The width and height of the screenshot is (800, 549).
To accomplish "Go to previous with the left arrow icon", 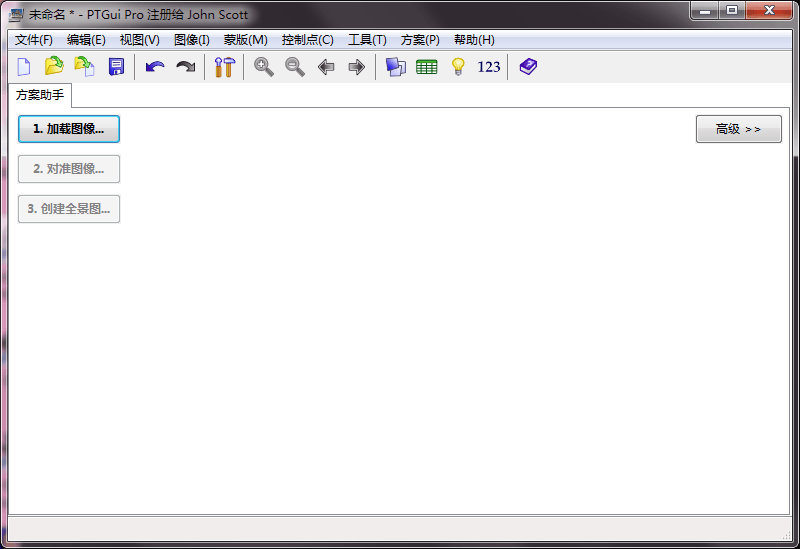I will pyautogui.click(x=326, y=67).
